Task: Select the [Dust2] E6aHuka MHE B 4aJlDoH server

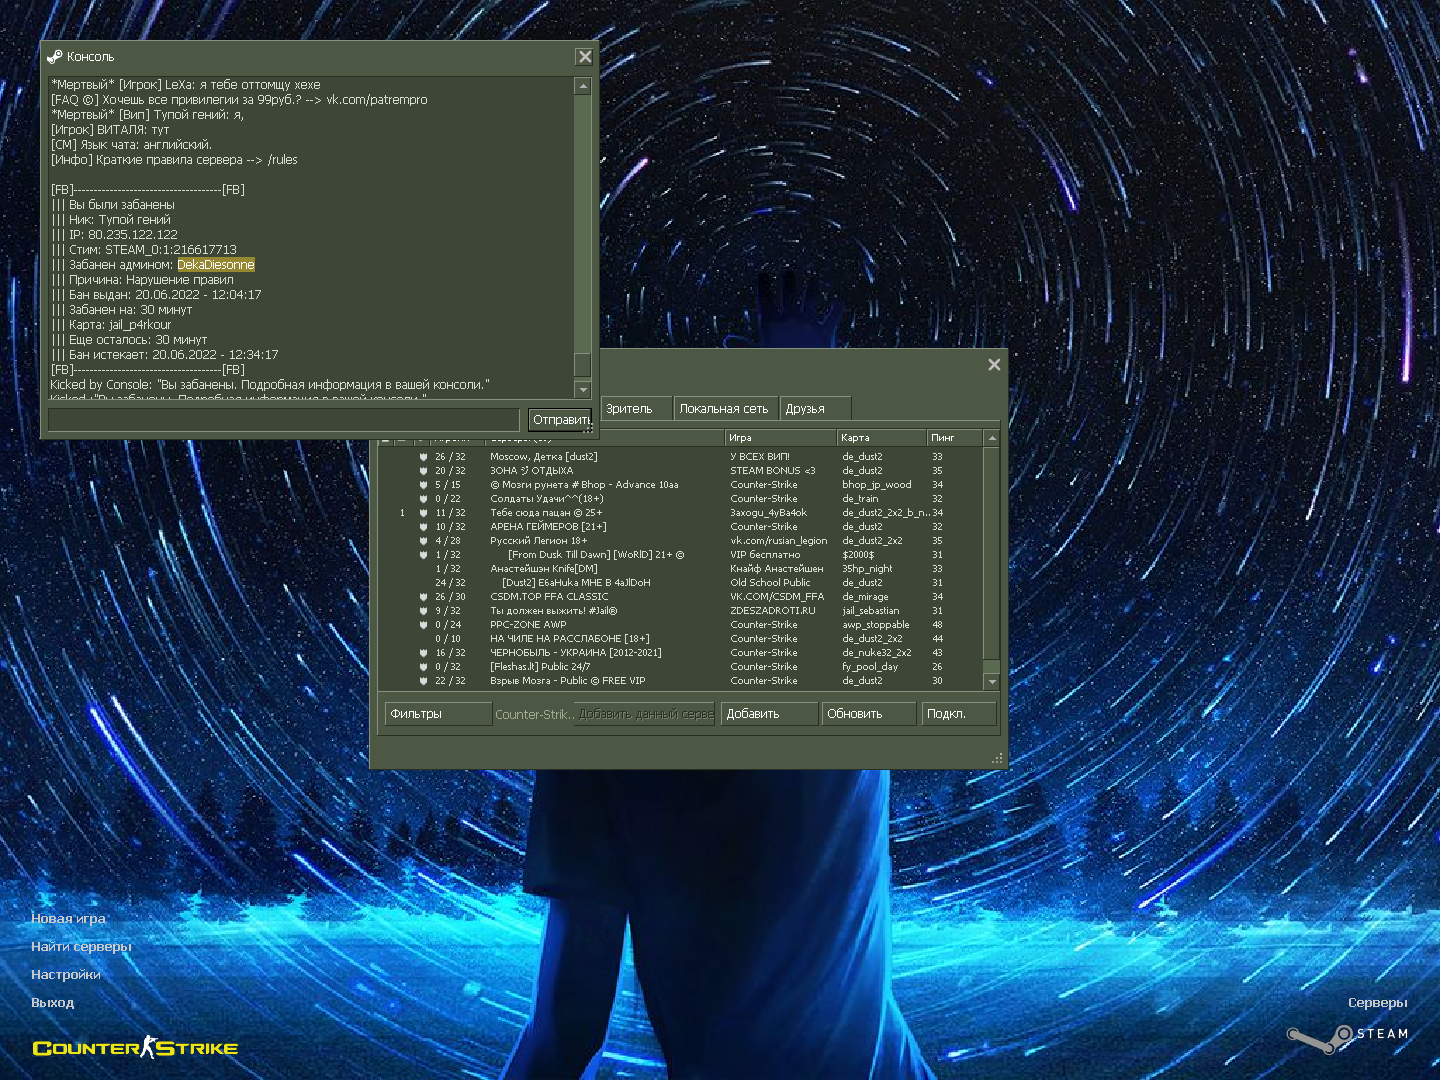Action: [680, 583]
